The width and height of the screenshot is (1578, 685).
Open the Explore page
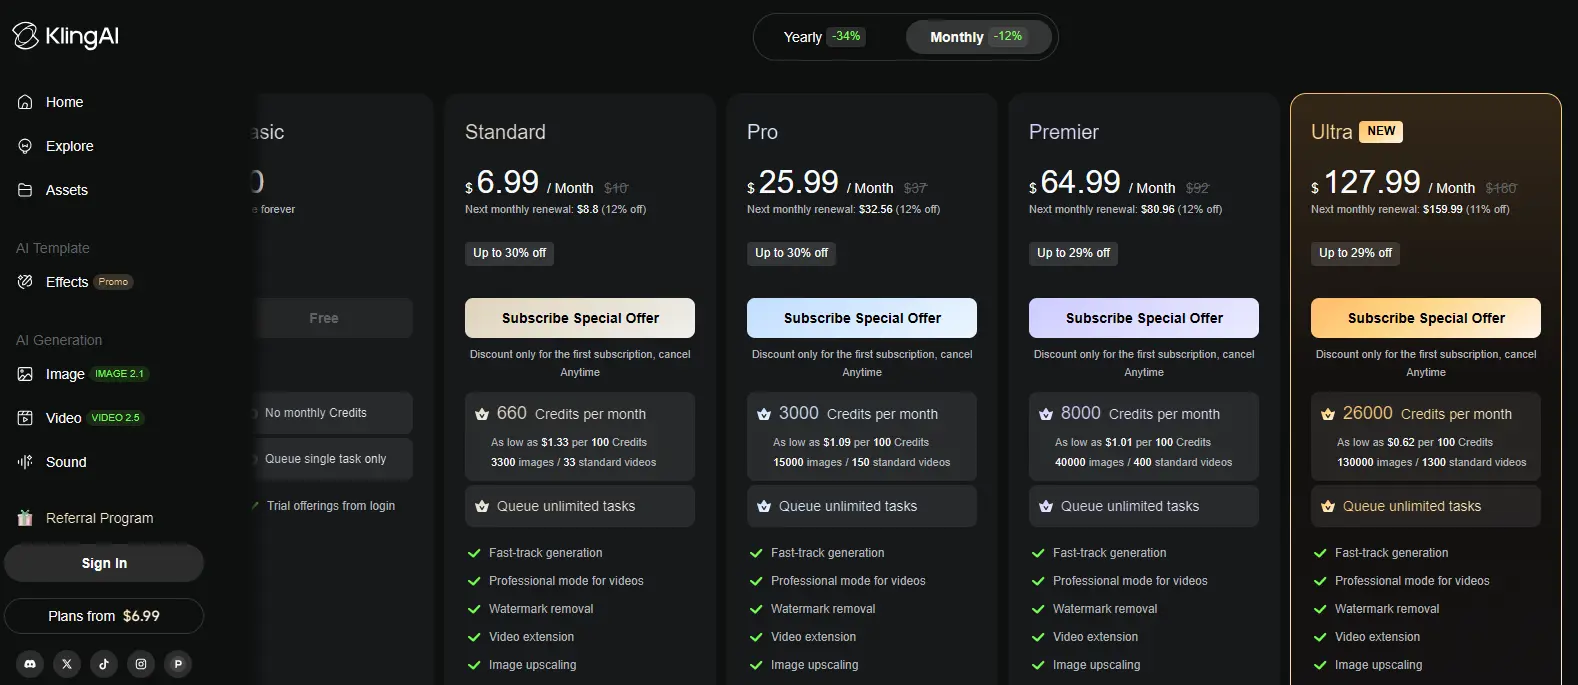pos(69,146)
